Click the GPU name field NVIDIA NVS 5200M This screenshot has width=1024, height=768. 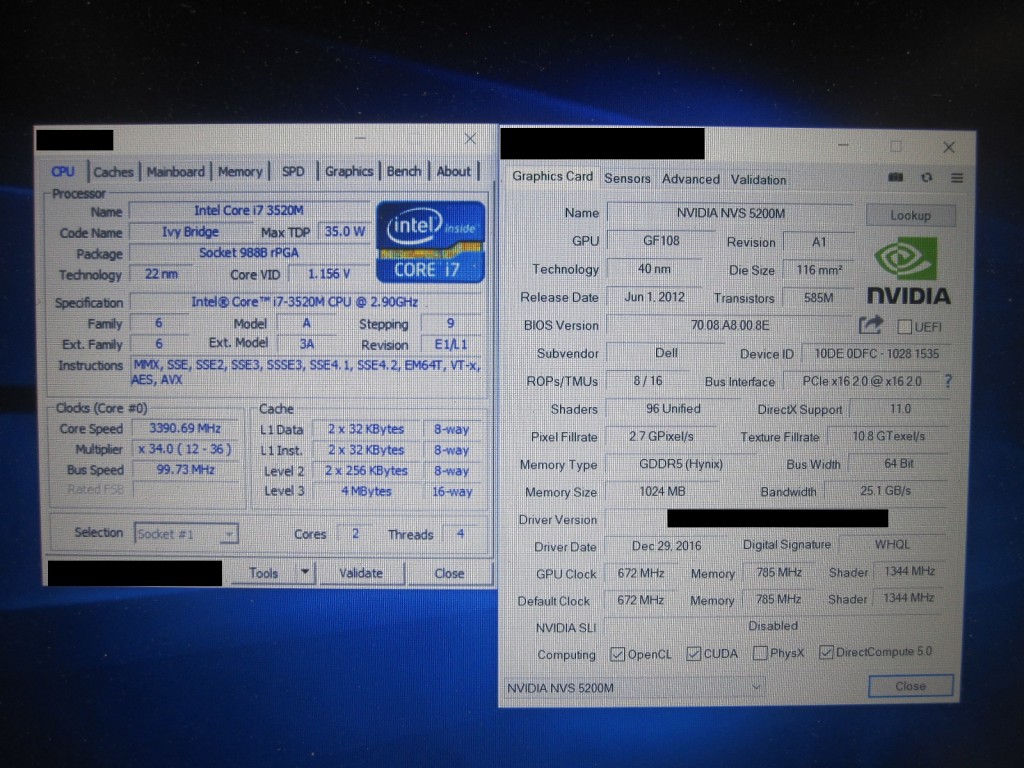coord(730,213)
